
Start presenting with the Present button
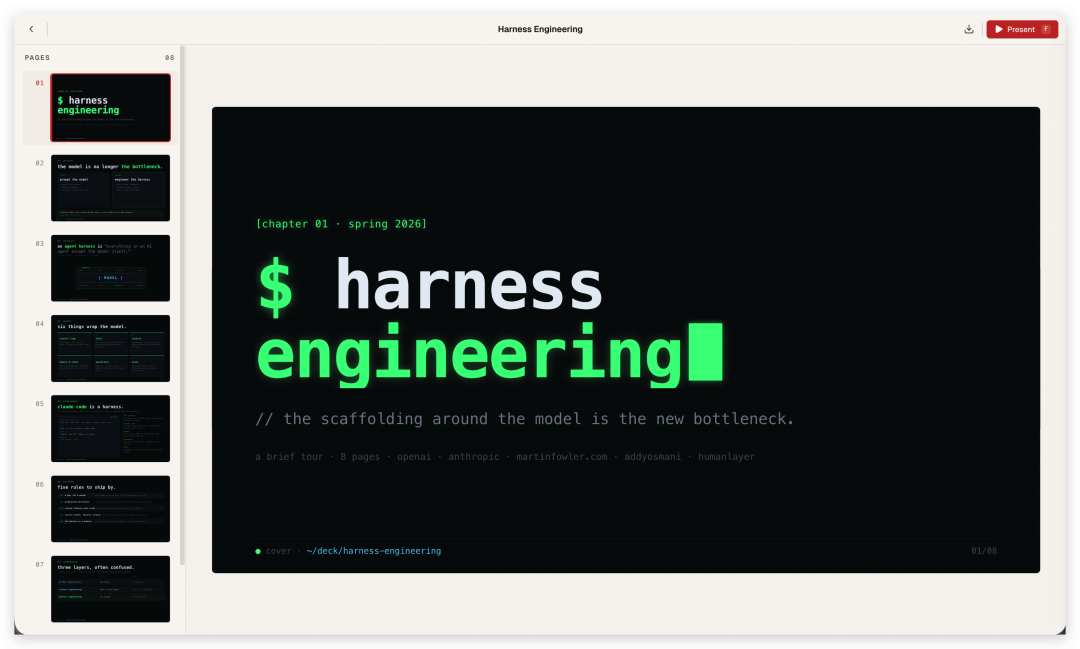tap(1021, 29)
